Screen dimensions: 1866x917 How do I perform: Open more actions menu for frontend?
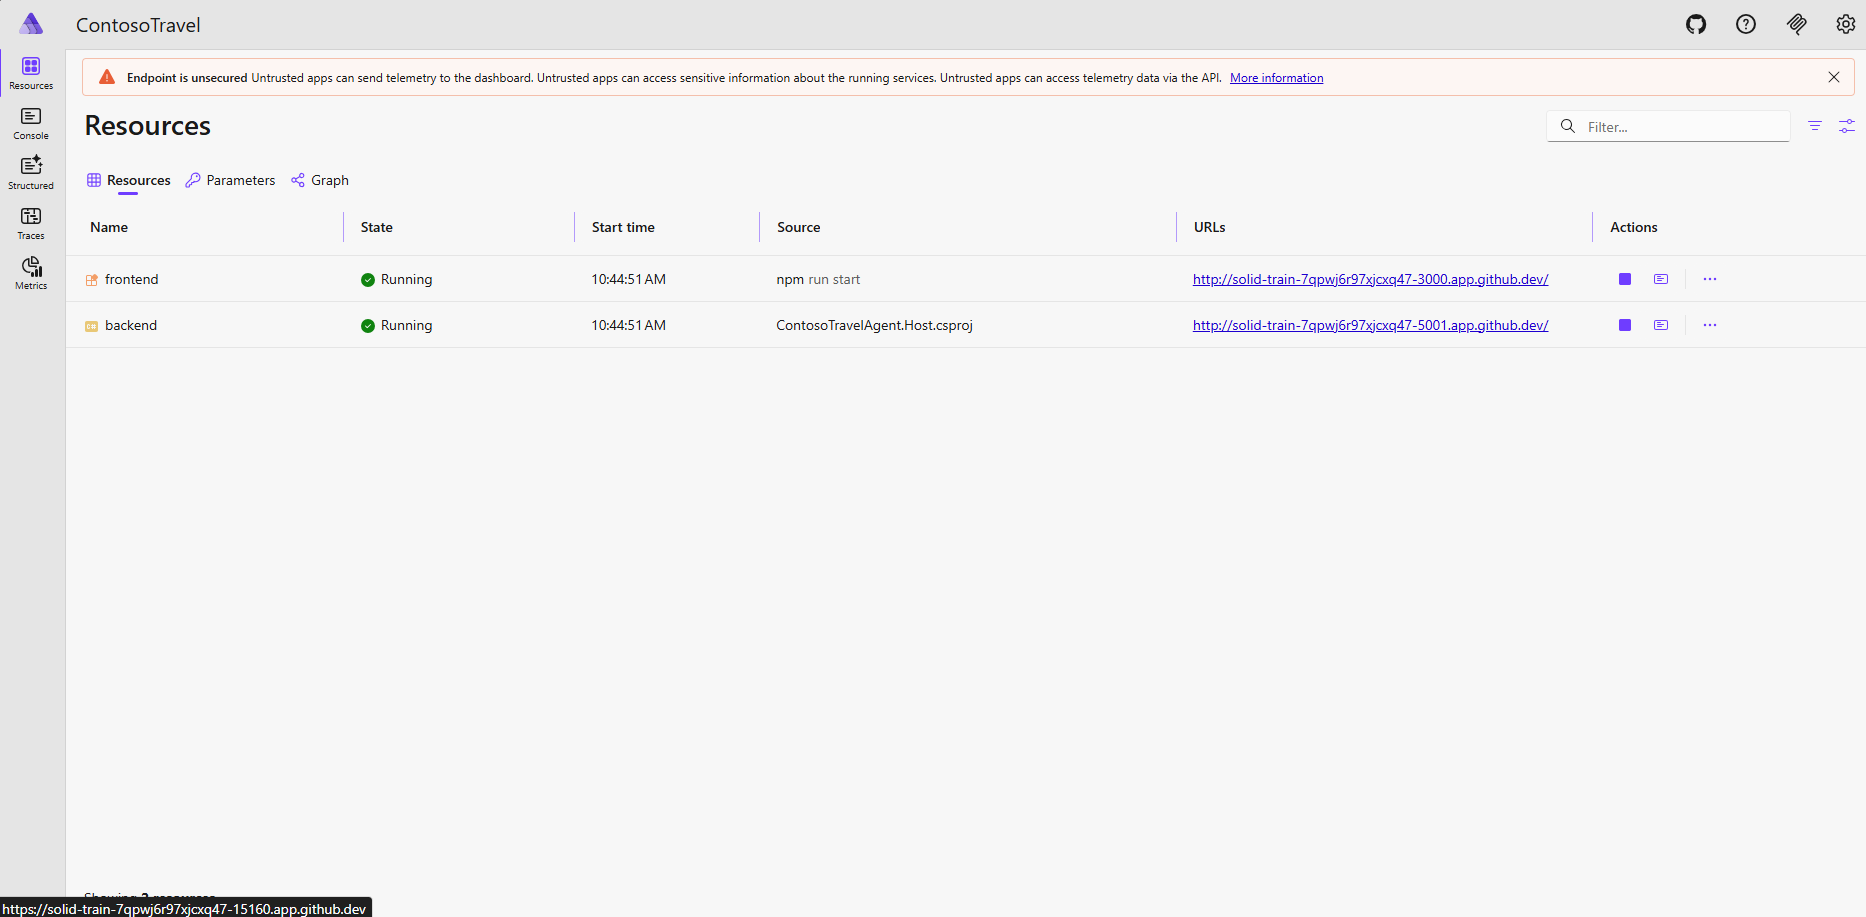[1710, 279]
